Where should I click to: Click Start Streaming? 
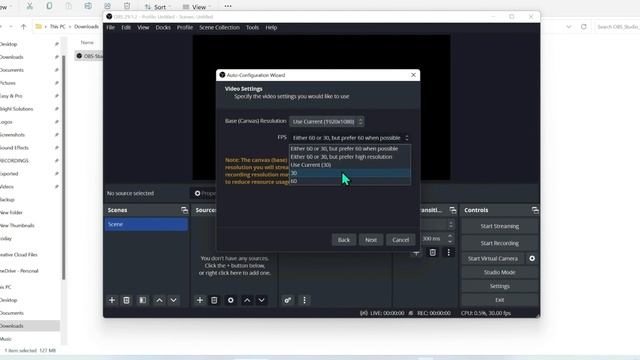click(x=500, y=226)
